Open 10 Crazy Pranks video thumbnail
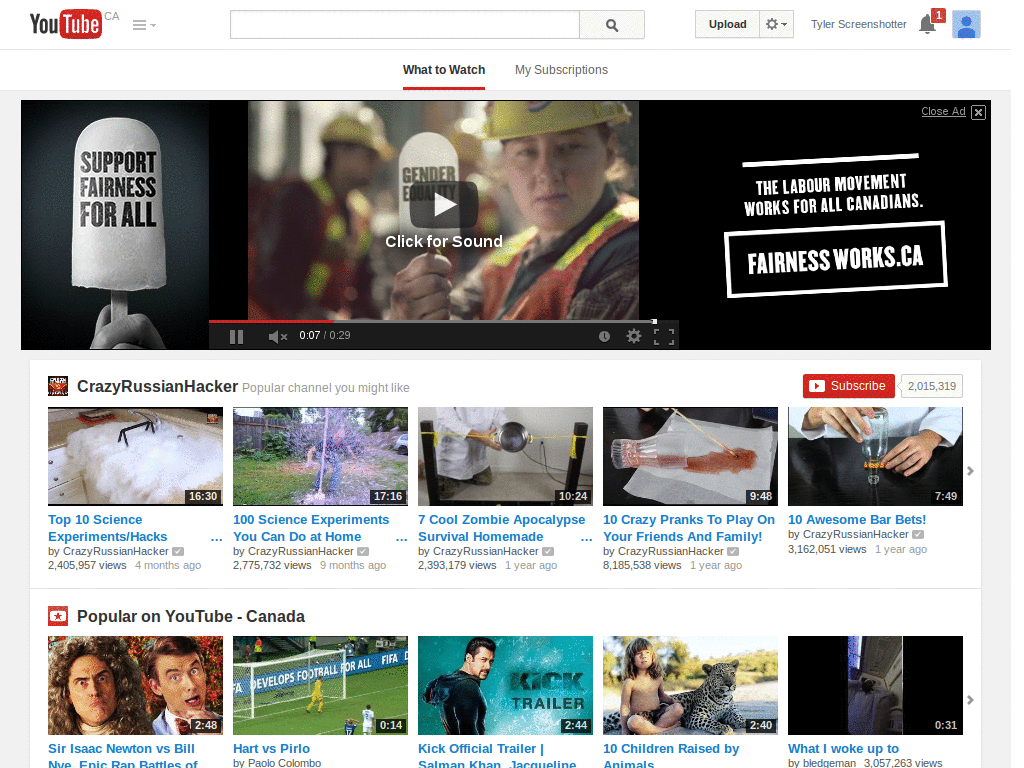 pos(690,456)
